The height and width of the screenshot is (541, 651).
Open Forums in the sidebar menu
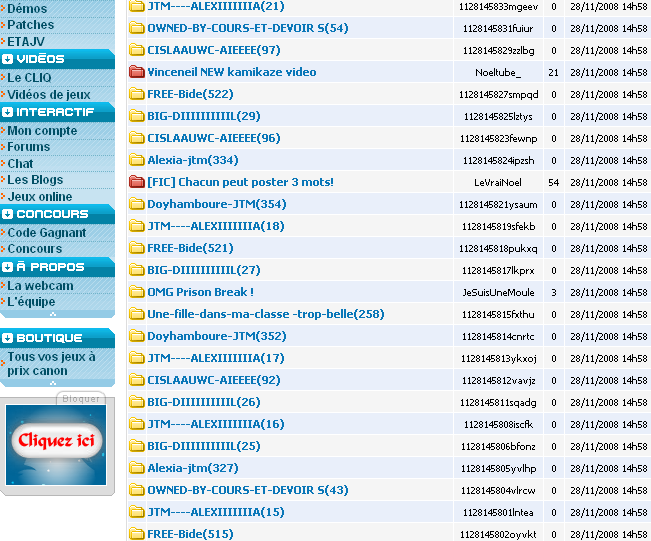click(29, 147)
